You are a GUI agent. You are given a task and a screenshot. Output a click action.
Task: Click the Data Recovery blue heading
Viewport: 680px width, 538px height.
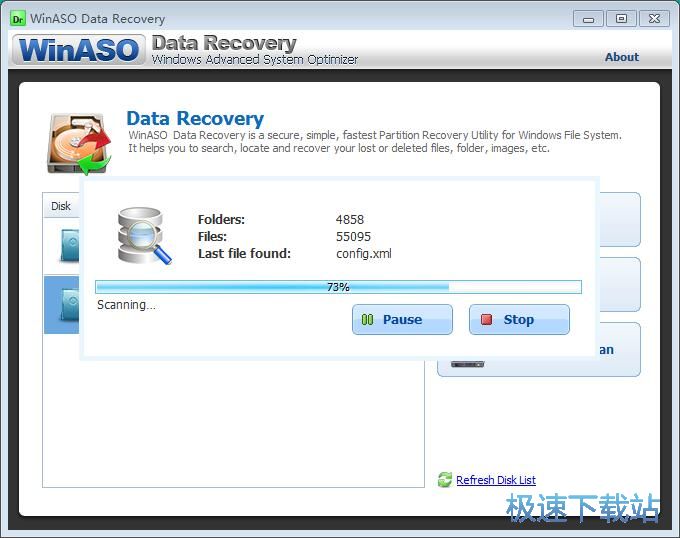click(x=195, y=118)
